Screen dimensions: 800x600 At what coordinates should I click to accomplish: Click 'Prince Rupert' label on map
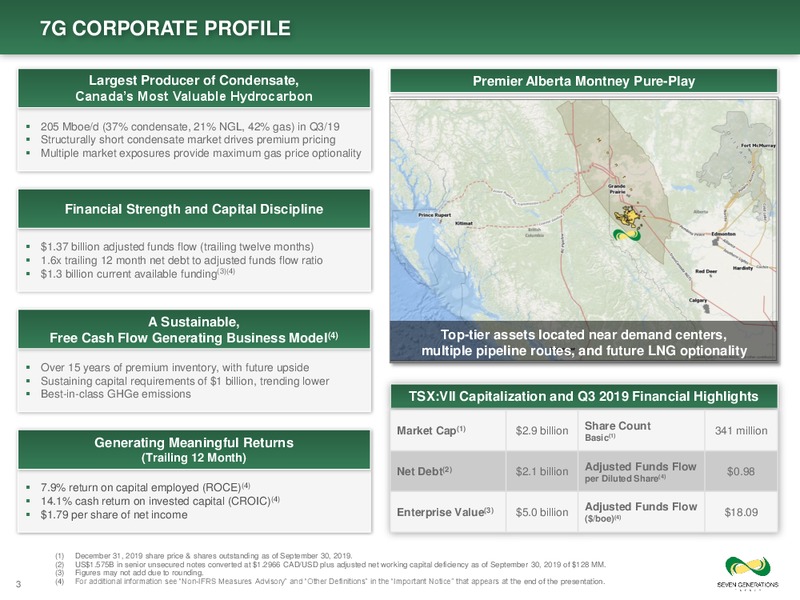[434, 215]
